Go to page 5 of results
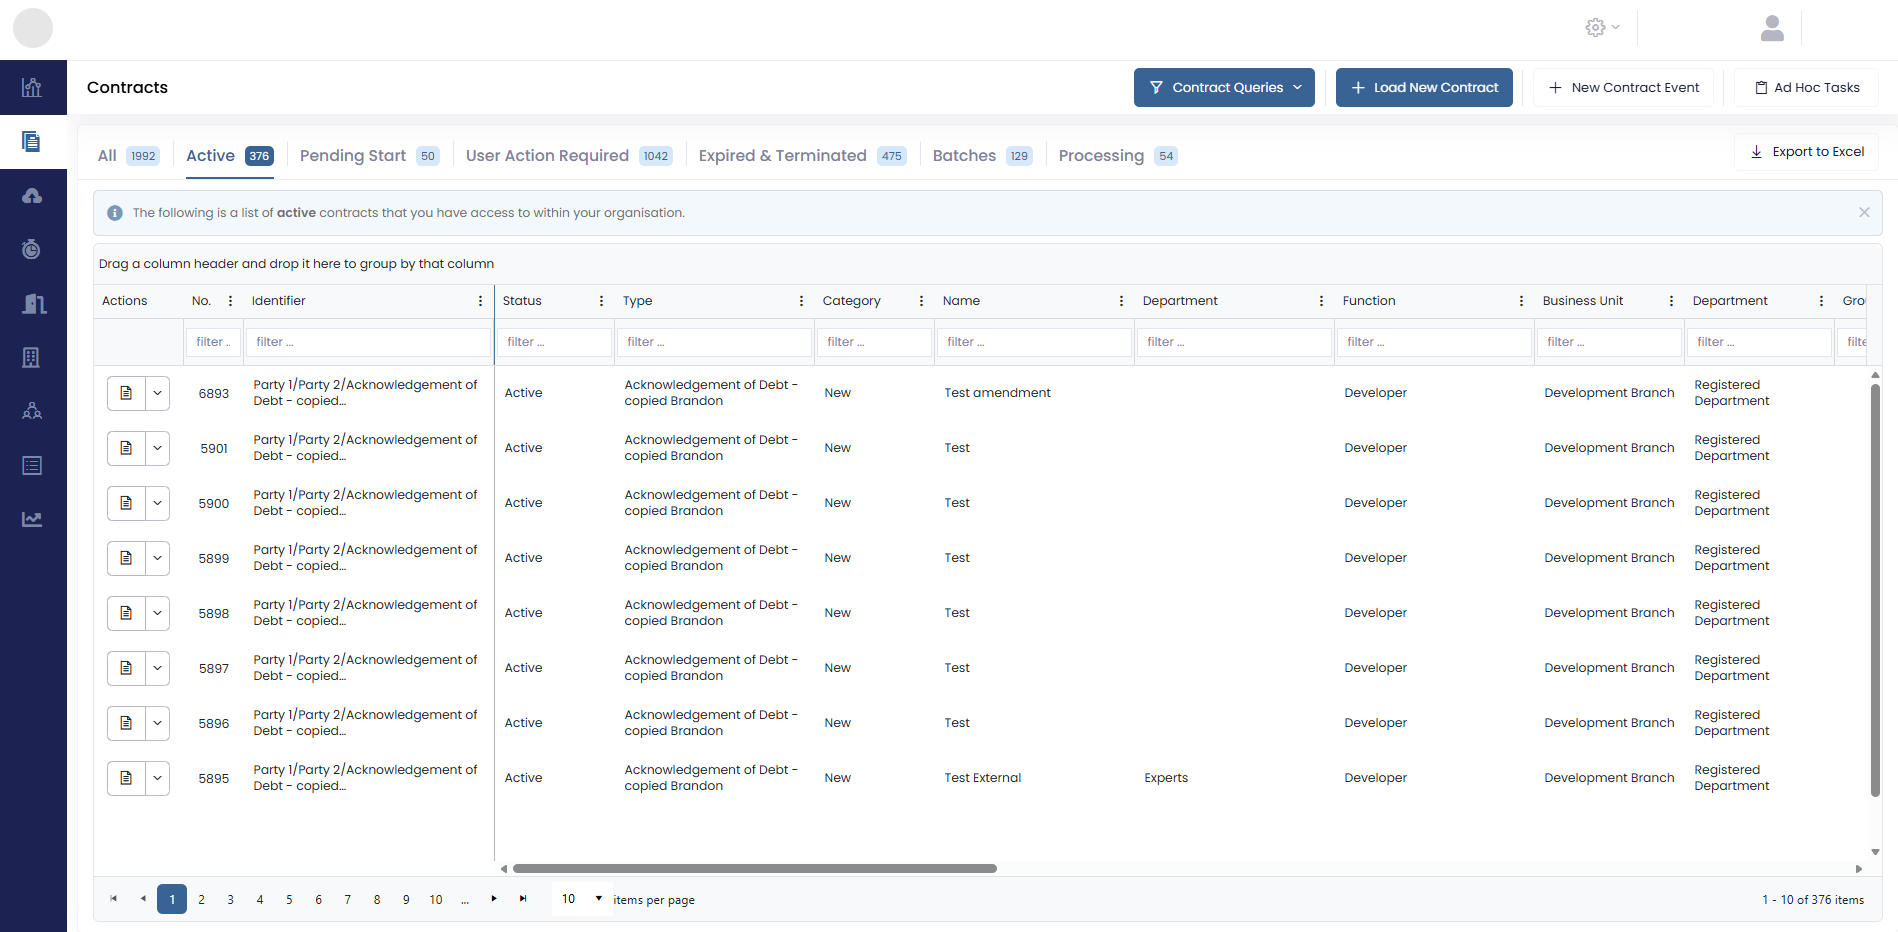Screen dimensions: 1898x932 pyautogui.click(x=289, y=900)
